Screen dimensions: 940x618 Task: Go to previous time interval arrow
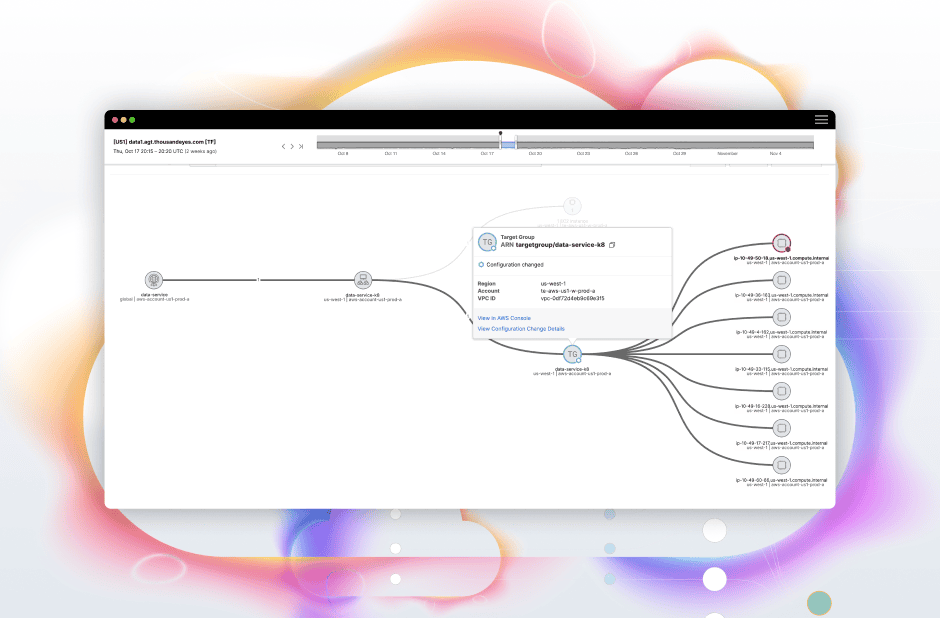tap(283, 146)
